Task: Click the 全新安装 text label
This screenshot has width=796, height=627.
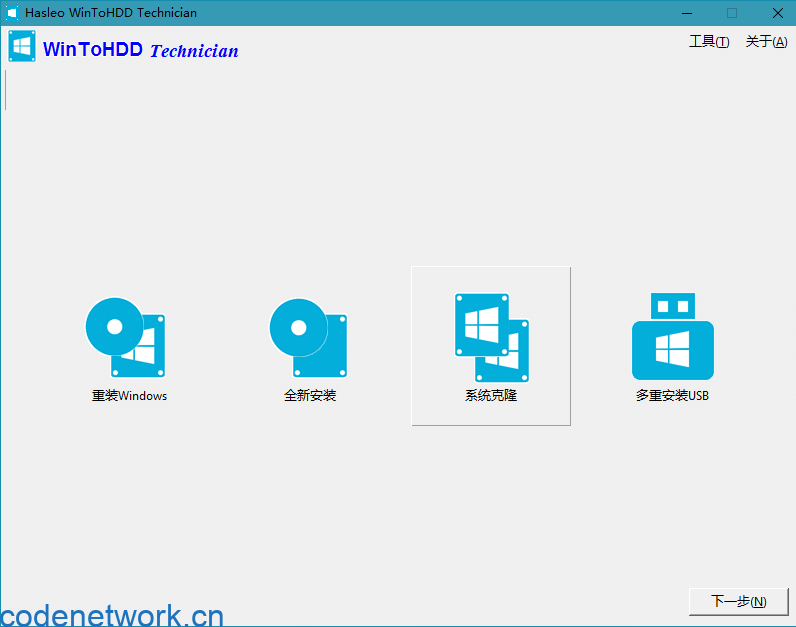Action: pyautogui.click(x=310, y=395)
